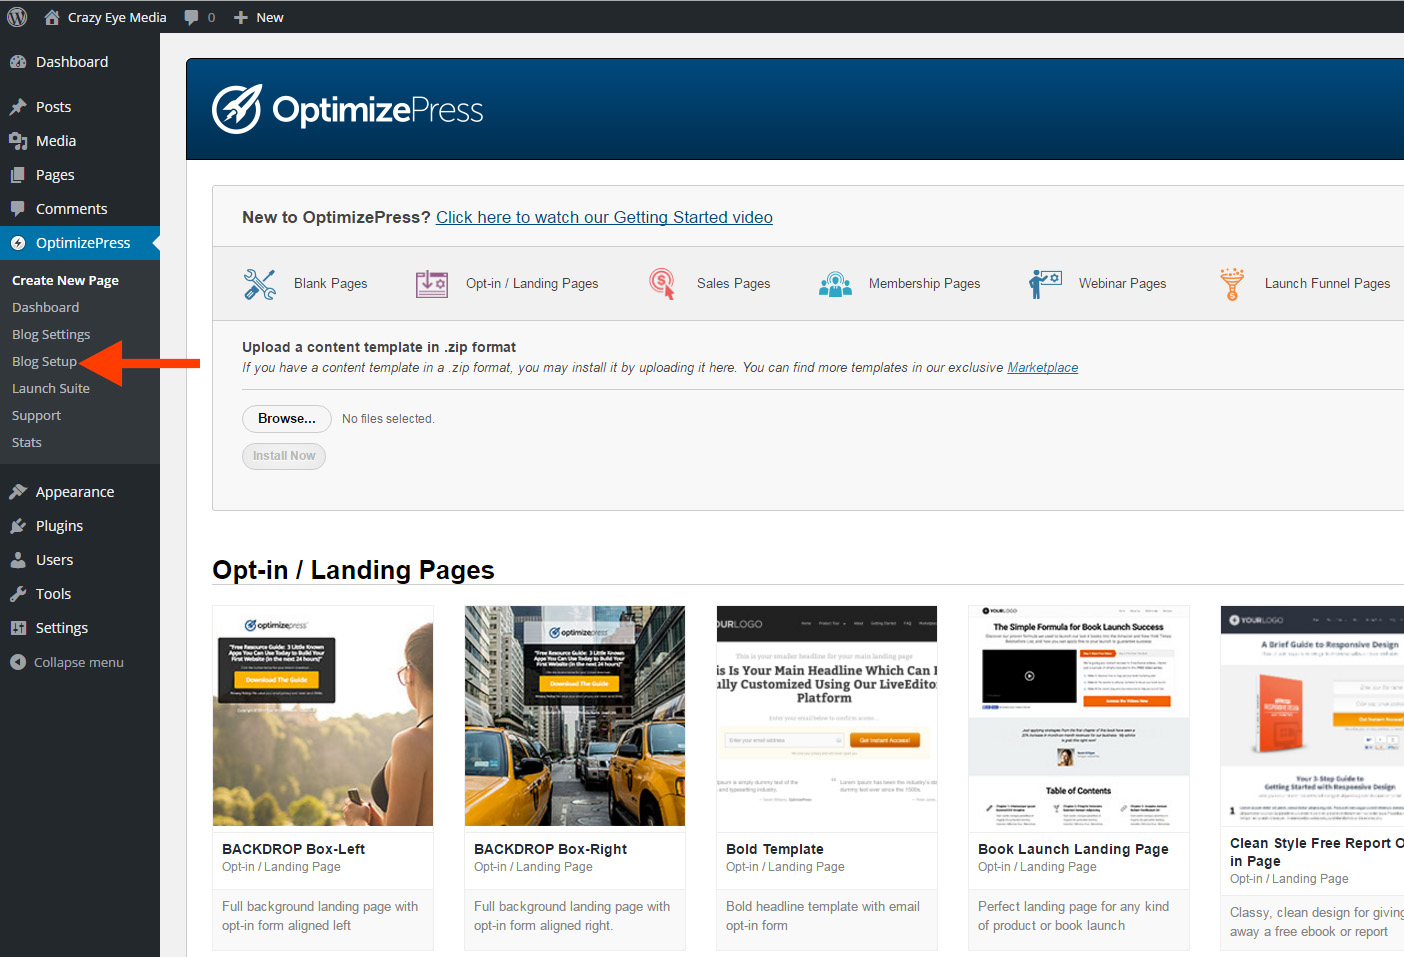This screenshot has height=957, width=1404.
Task: Click the Comments speech bubble sidebar icon
Action: (18, 209)
